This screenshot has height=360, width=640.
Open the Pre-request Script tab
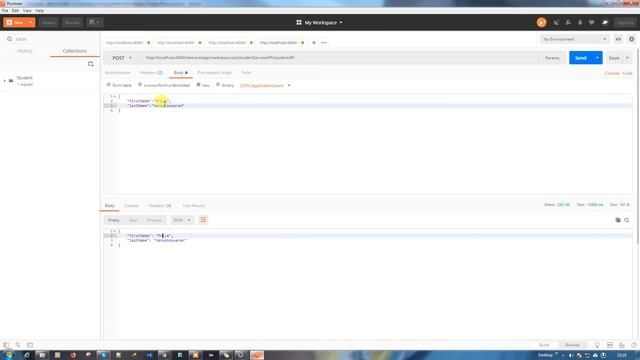click(214, 73)
